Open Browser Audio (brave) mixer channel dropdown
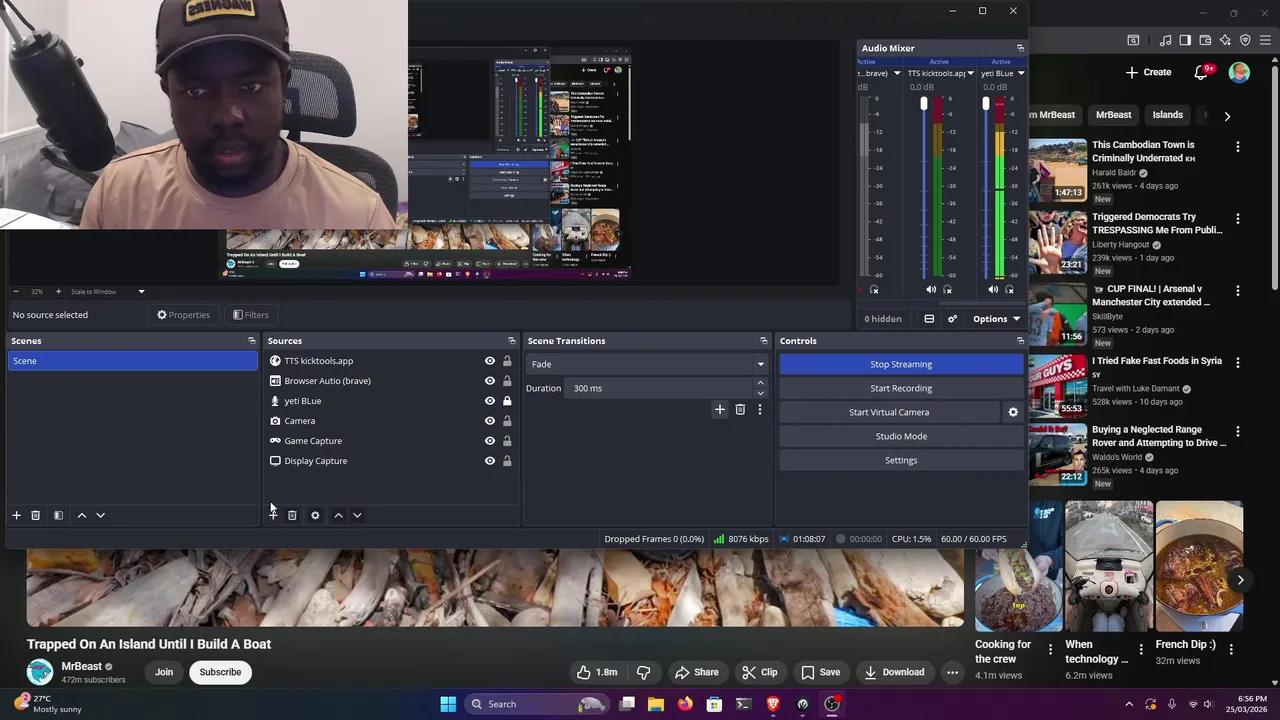The image size is (1280, 720). [x=896, y=73]
